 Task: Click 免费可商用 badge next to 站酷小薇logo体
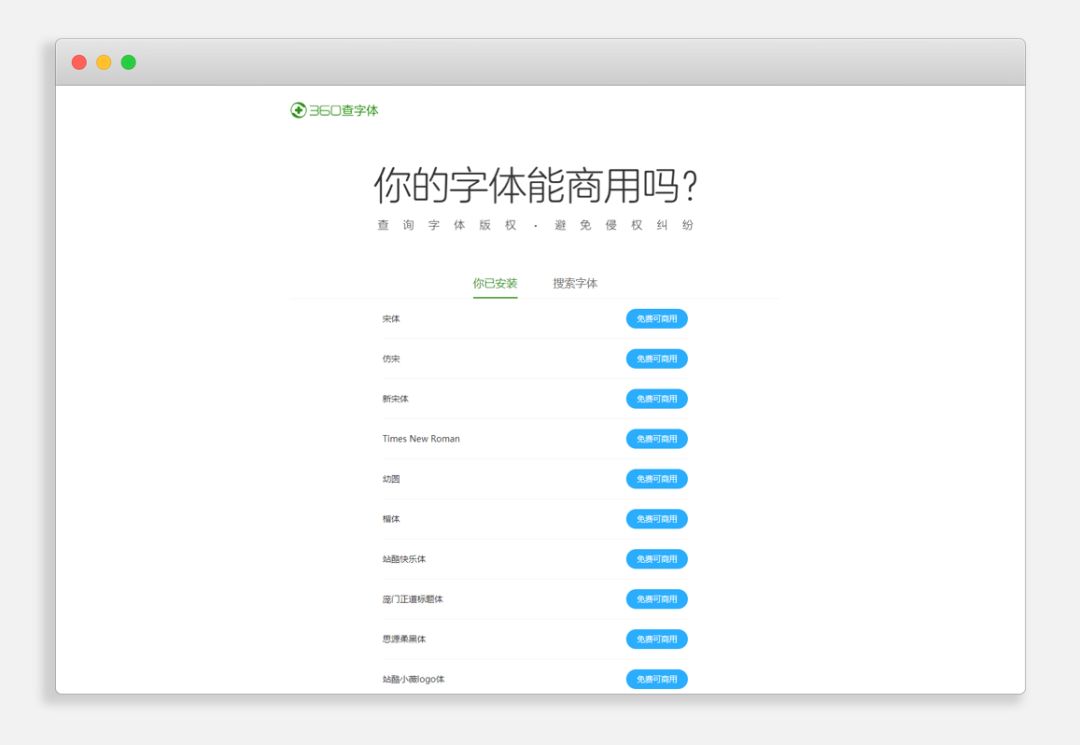[656, 678]
